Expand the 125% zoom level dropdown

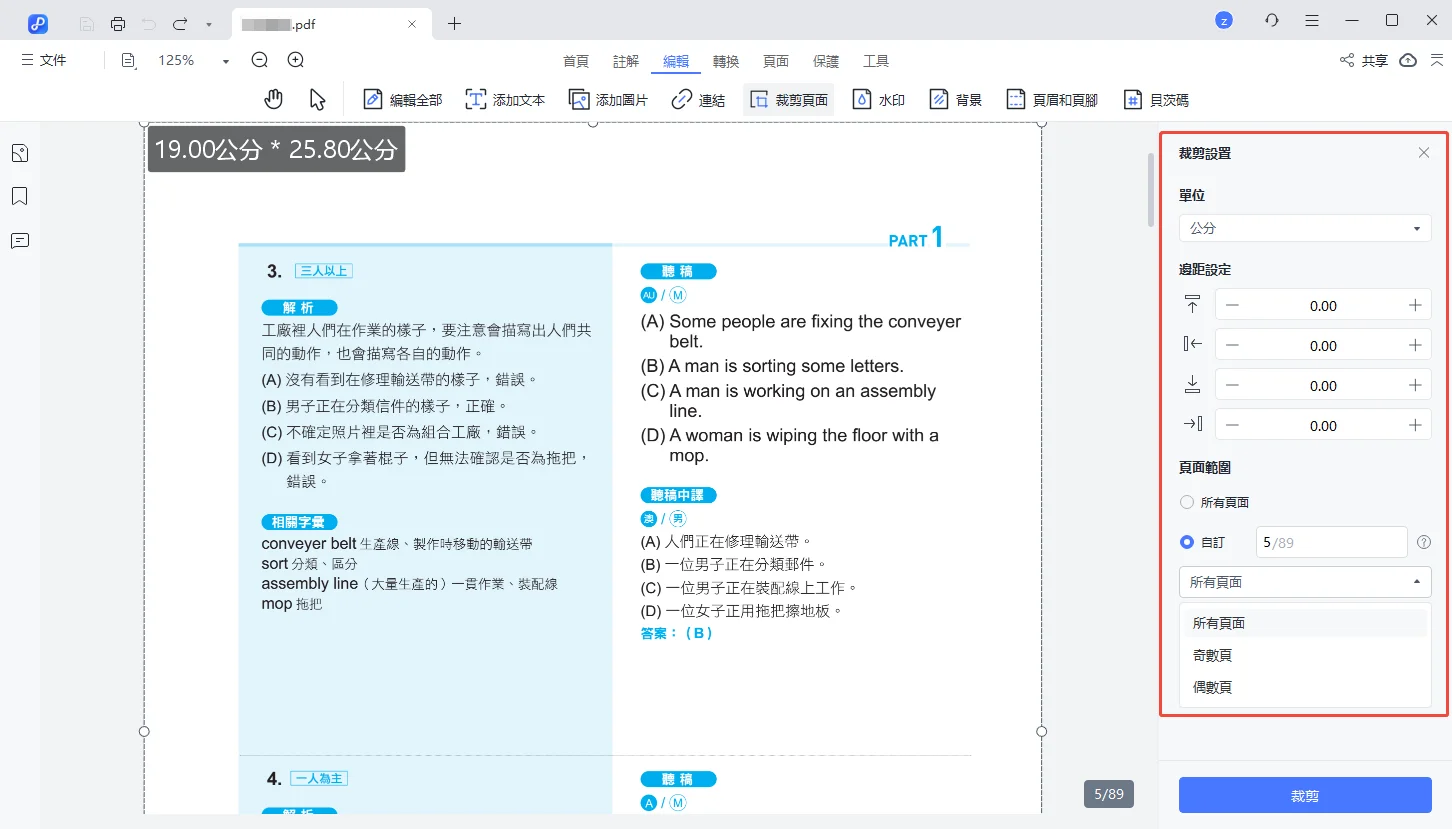click(225, 61)
